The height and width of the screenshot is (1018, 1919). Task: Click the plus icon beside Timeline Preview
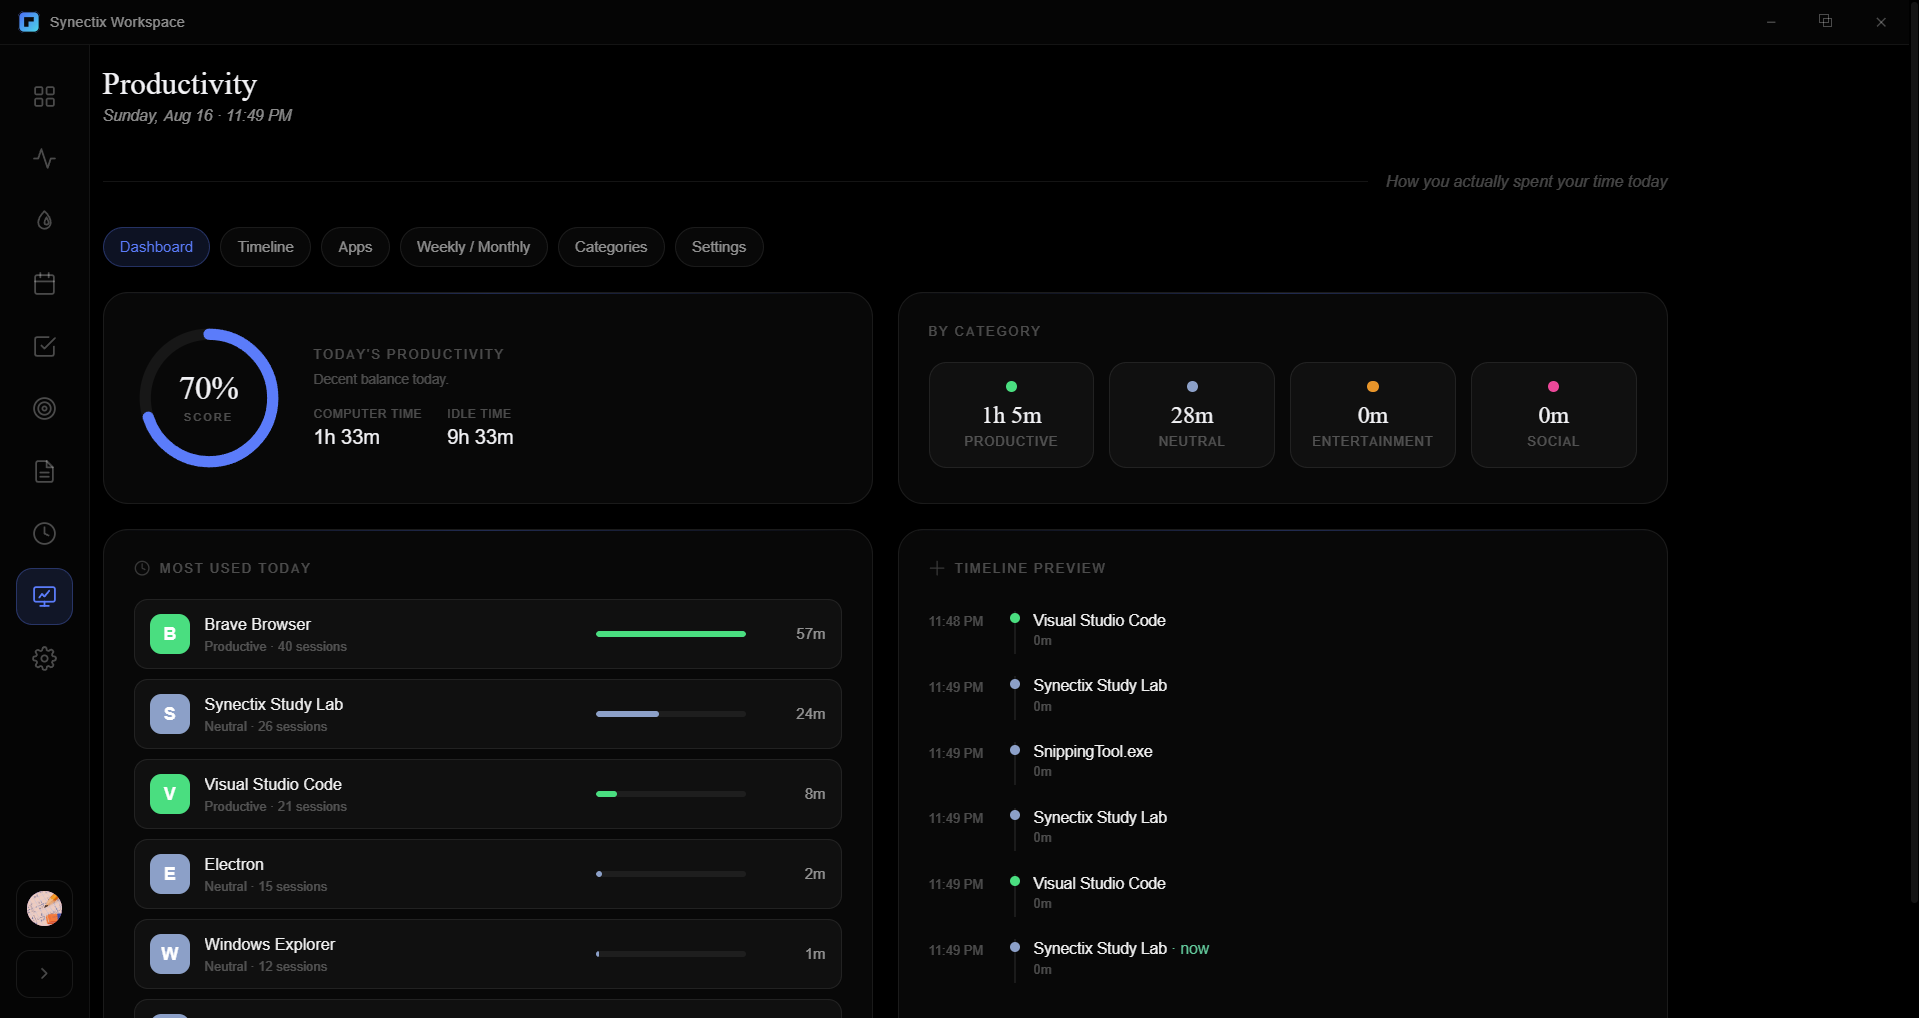pyautogui.click(x=937, y=568)
